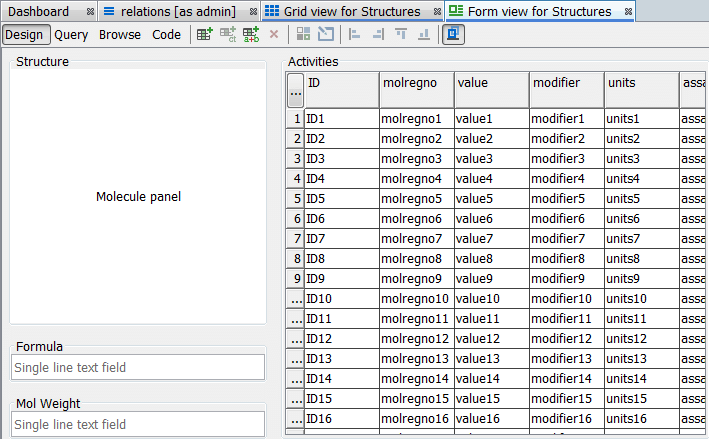Click the align left edges icon
Image resolution: width=709 pixels, height=439 pixels.
coord(354,34)
